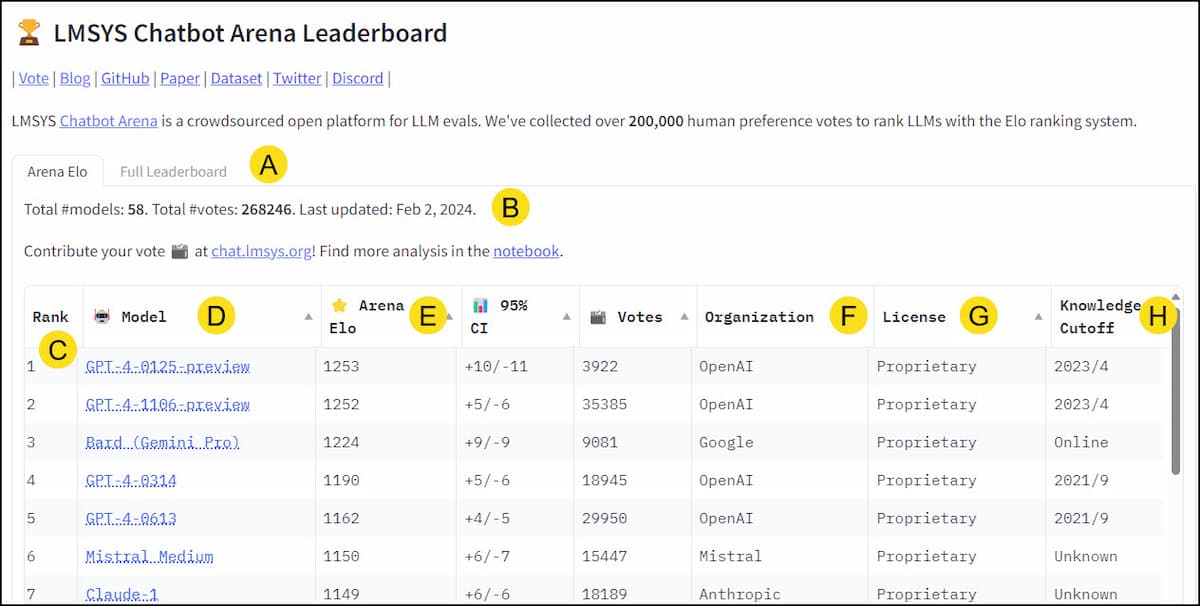Open the Paper link
Image resolution: width=1200 pixels, height=606 pixels.
pyautogui.click(x=180, y=78)
